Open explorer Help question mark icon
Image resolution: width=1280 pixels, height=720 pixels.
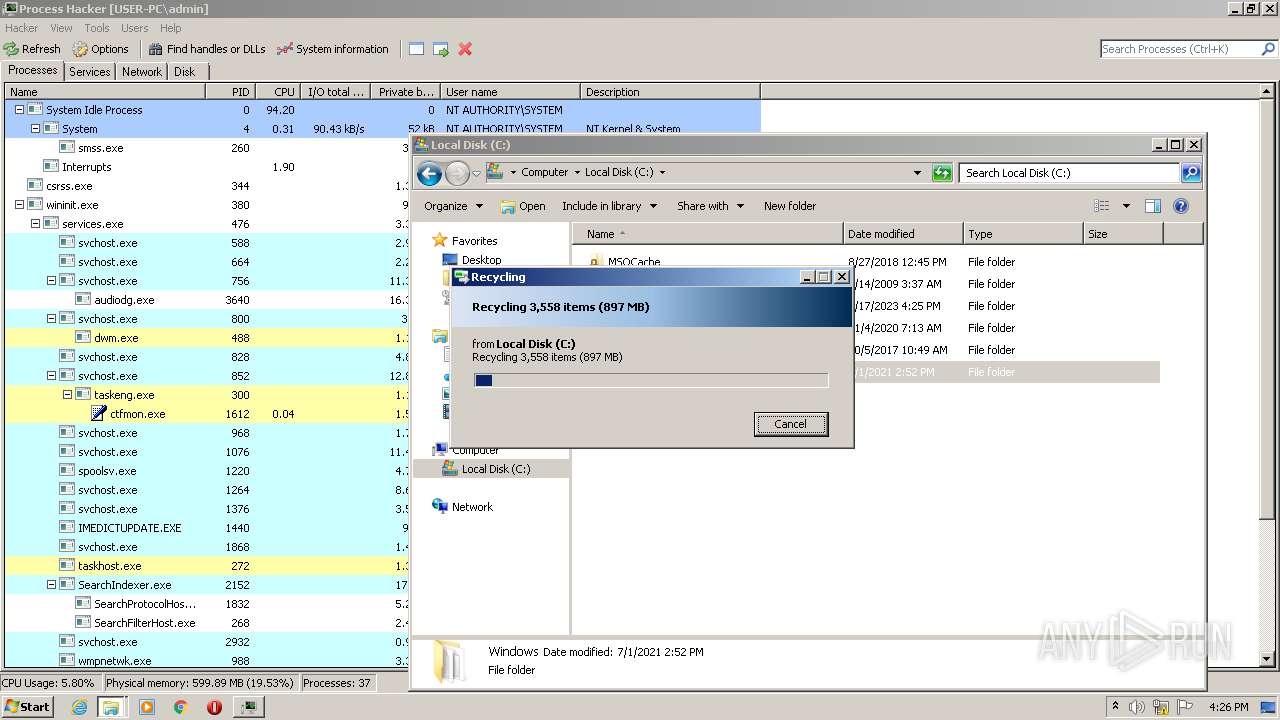pos(1180,206)
